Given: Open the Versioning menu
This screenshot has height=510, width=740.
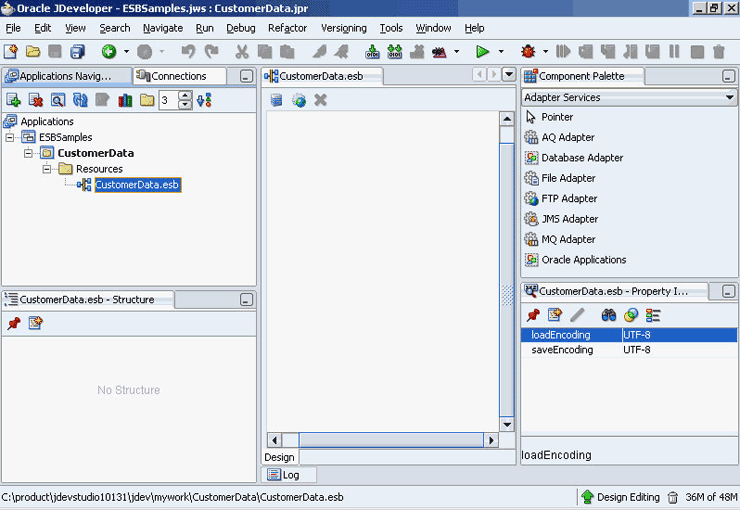Looking at the screenshot, I should click(344, 28).
